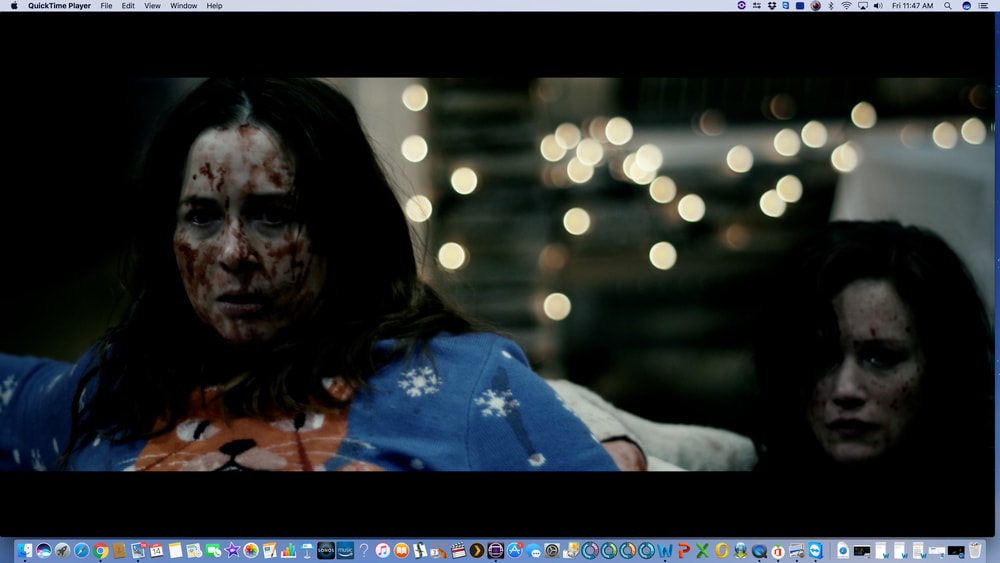1000x563 pixels.
Task: Open Google Chrome from the Dock
Action: pos(101,550)
